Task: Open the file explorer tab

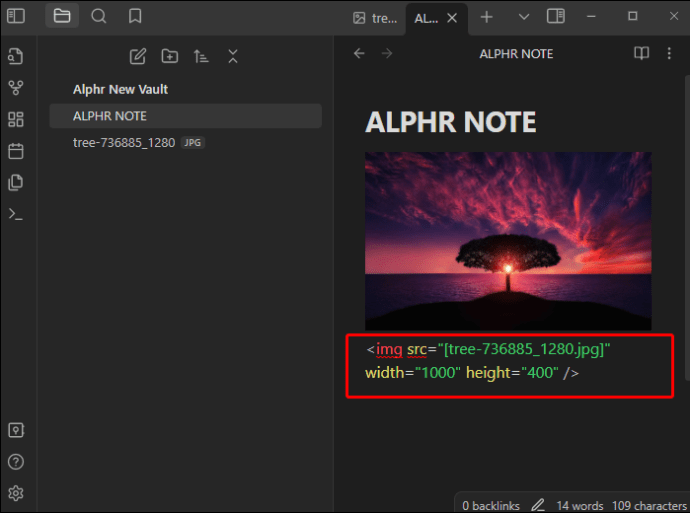Action: click(x=62, y=16)
